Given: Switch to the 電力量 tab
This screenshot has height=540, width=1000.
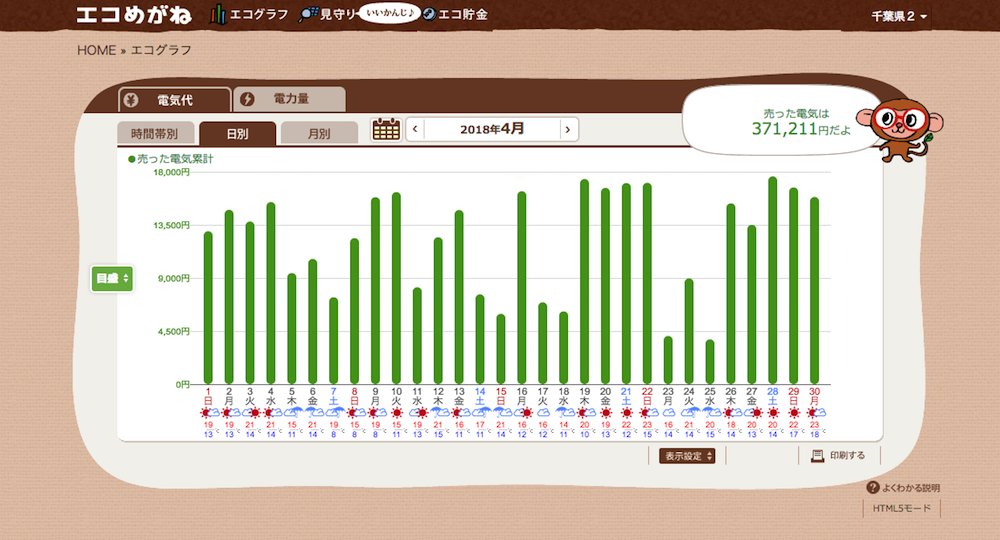Looking at the screenshot, I should point(290,99).
